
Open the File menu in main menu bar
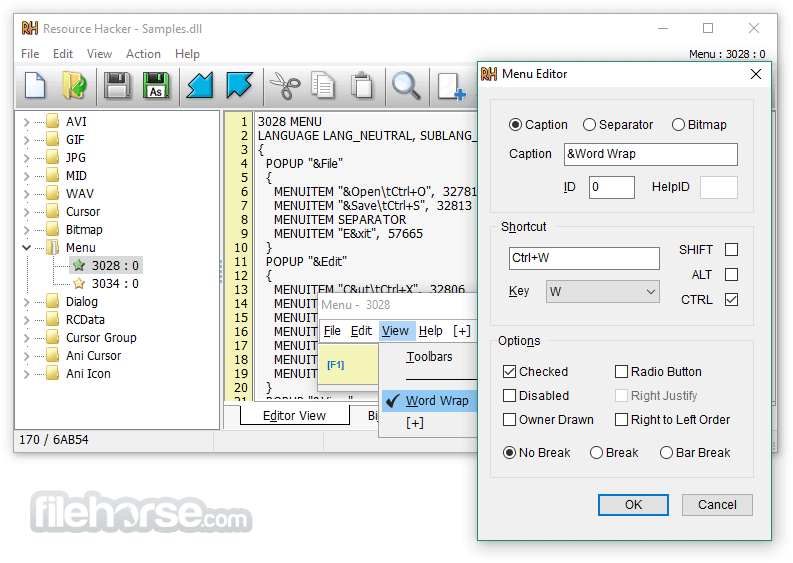(x=30, y=54)
